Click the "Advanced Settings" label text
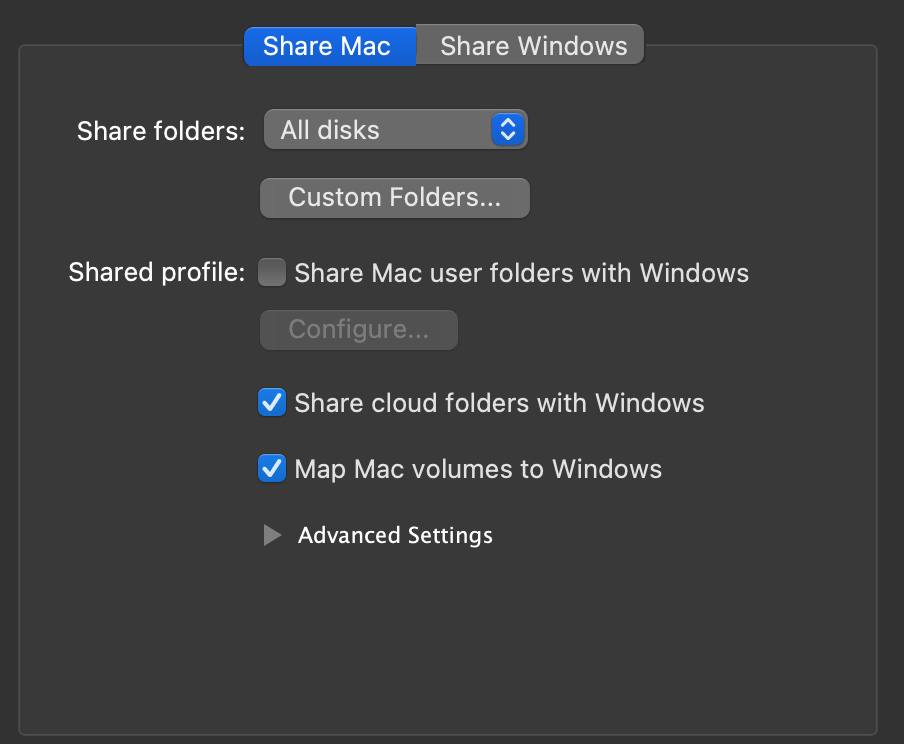Screen dimensions: 904x744 [x=395, y=536]
